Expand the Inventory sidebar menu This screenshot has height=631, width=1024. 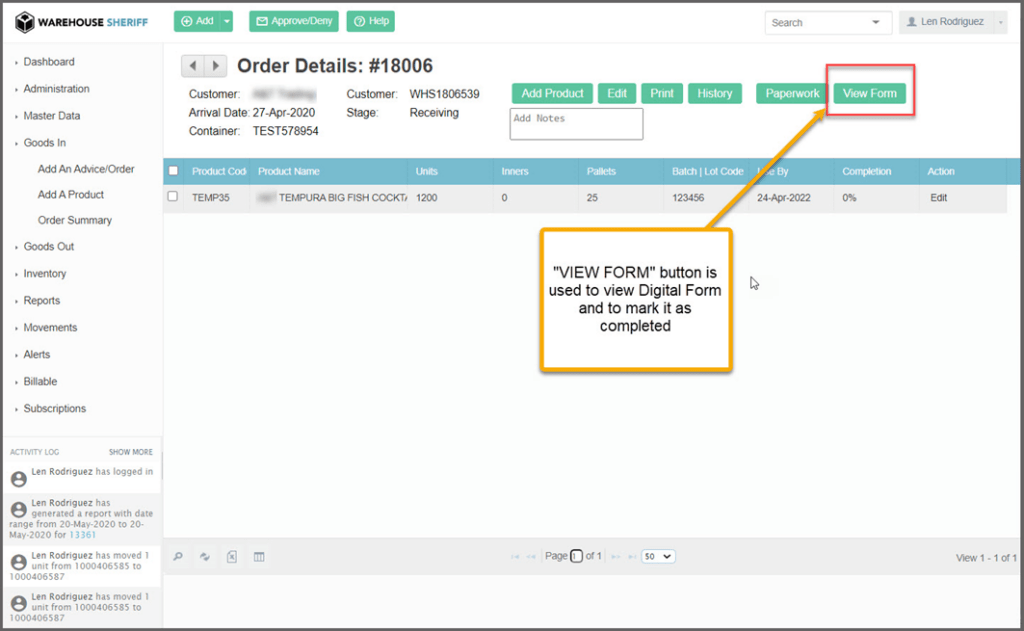45,273
